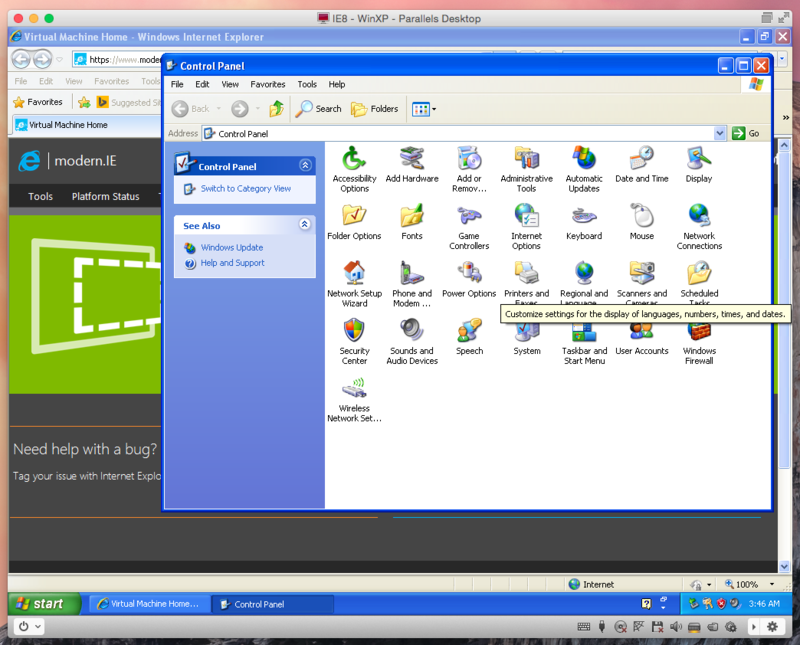Screen dimensions: 800x645
Task: Click the Up folder toolbar button
Action: pos(276,109)
